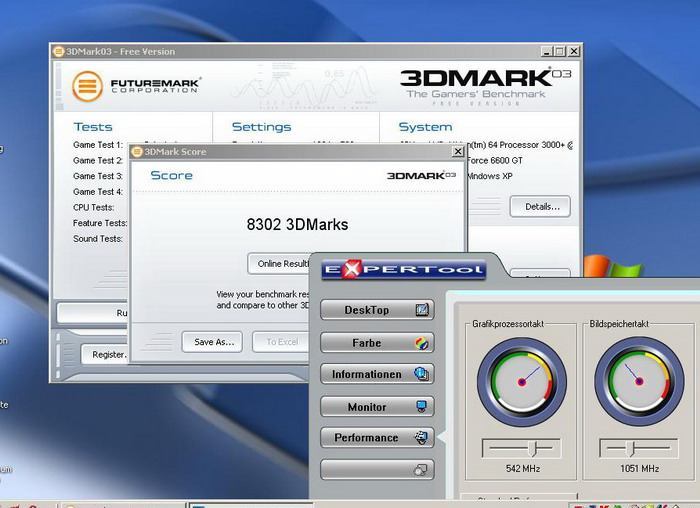Click the System heading in 3DMark03
Image resolution: width=700 pixels, height=508 pixels.
[x=425, y=127]
